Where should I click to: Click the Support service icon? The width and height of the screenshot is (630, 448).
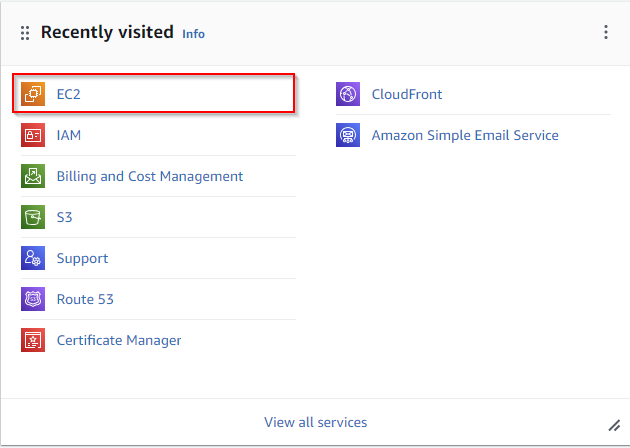tap(33, 258)
